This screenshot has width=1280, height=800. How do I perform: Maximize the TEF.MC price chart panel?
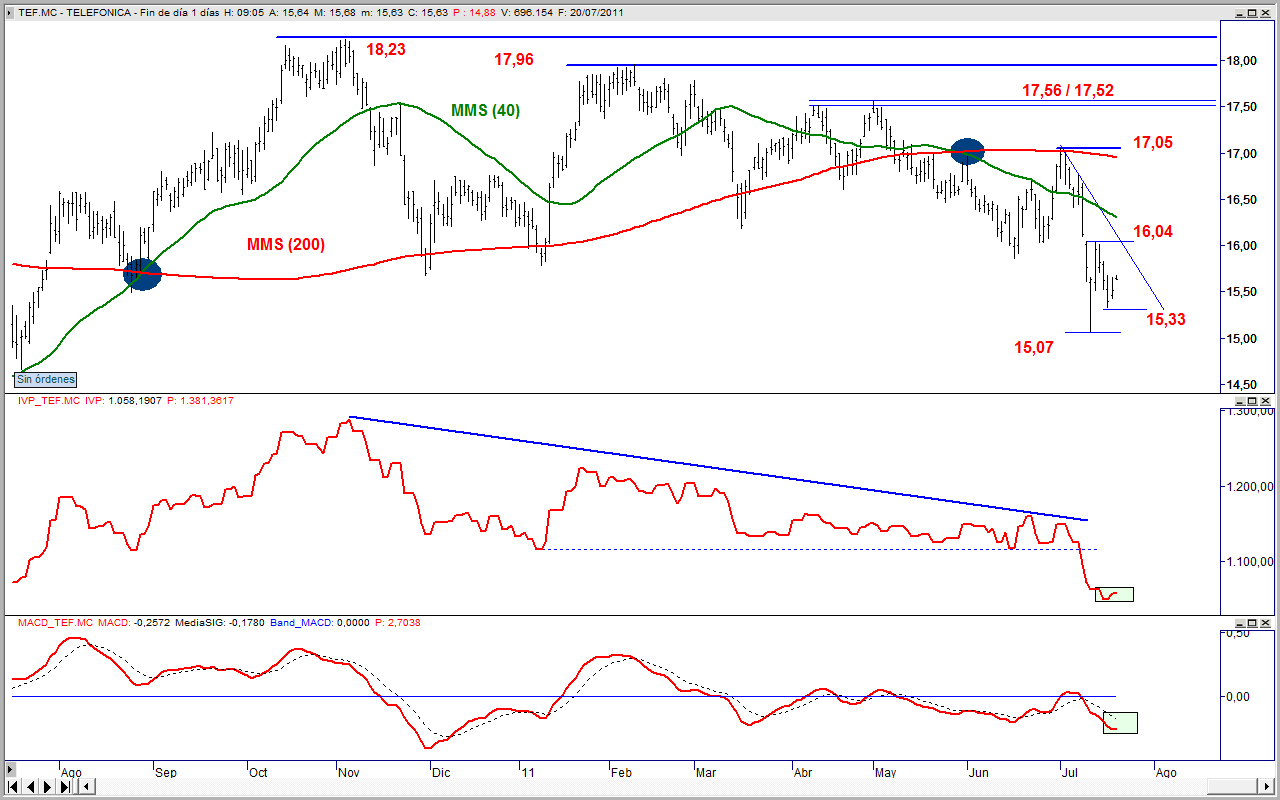click(1253, 12)
